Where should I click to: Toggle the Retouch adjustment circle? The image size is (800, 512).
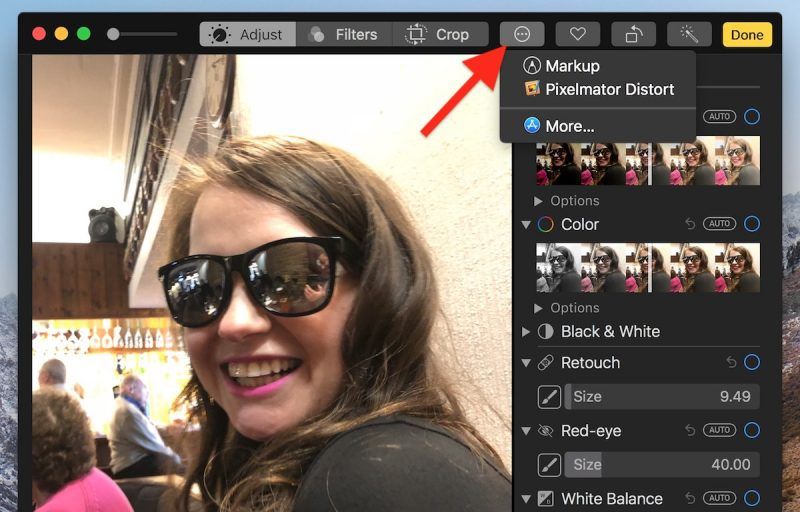tap(752, 362)
